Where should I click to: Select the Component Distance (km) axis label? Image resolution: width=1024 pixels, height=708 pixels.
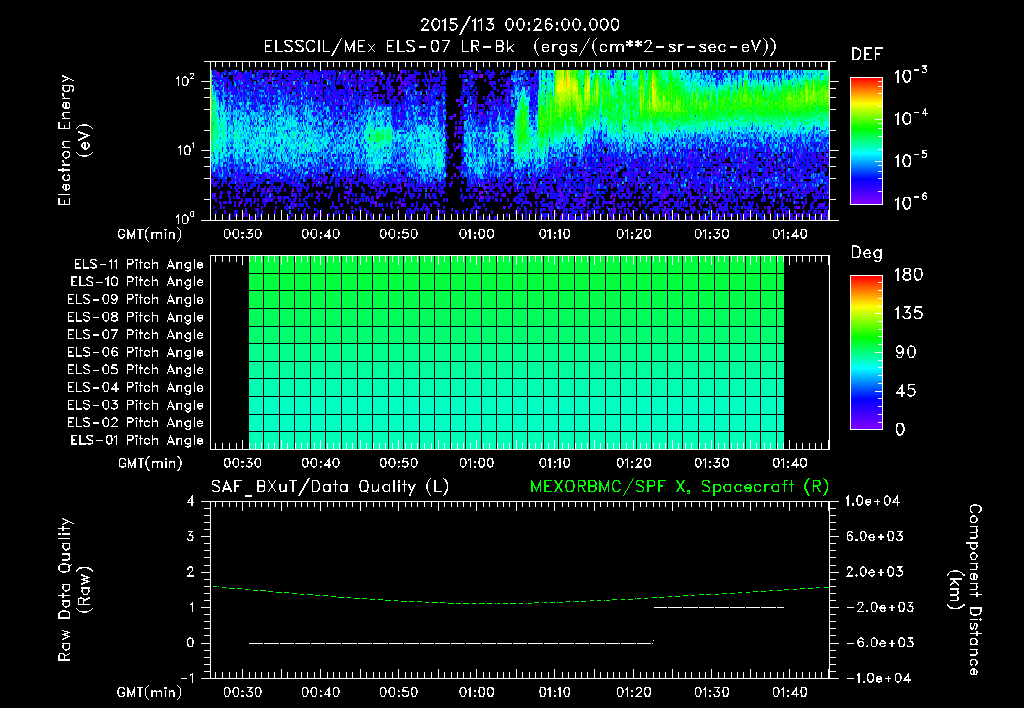tap(965, 590)
